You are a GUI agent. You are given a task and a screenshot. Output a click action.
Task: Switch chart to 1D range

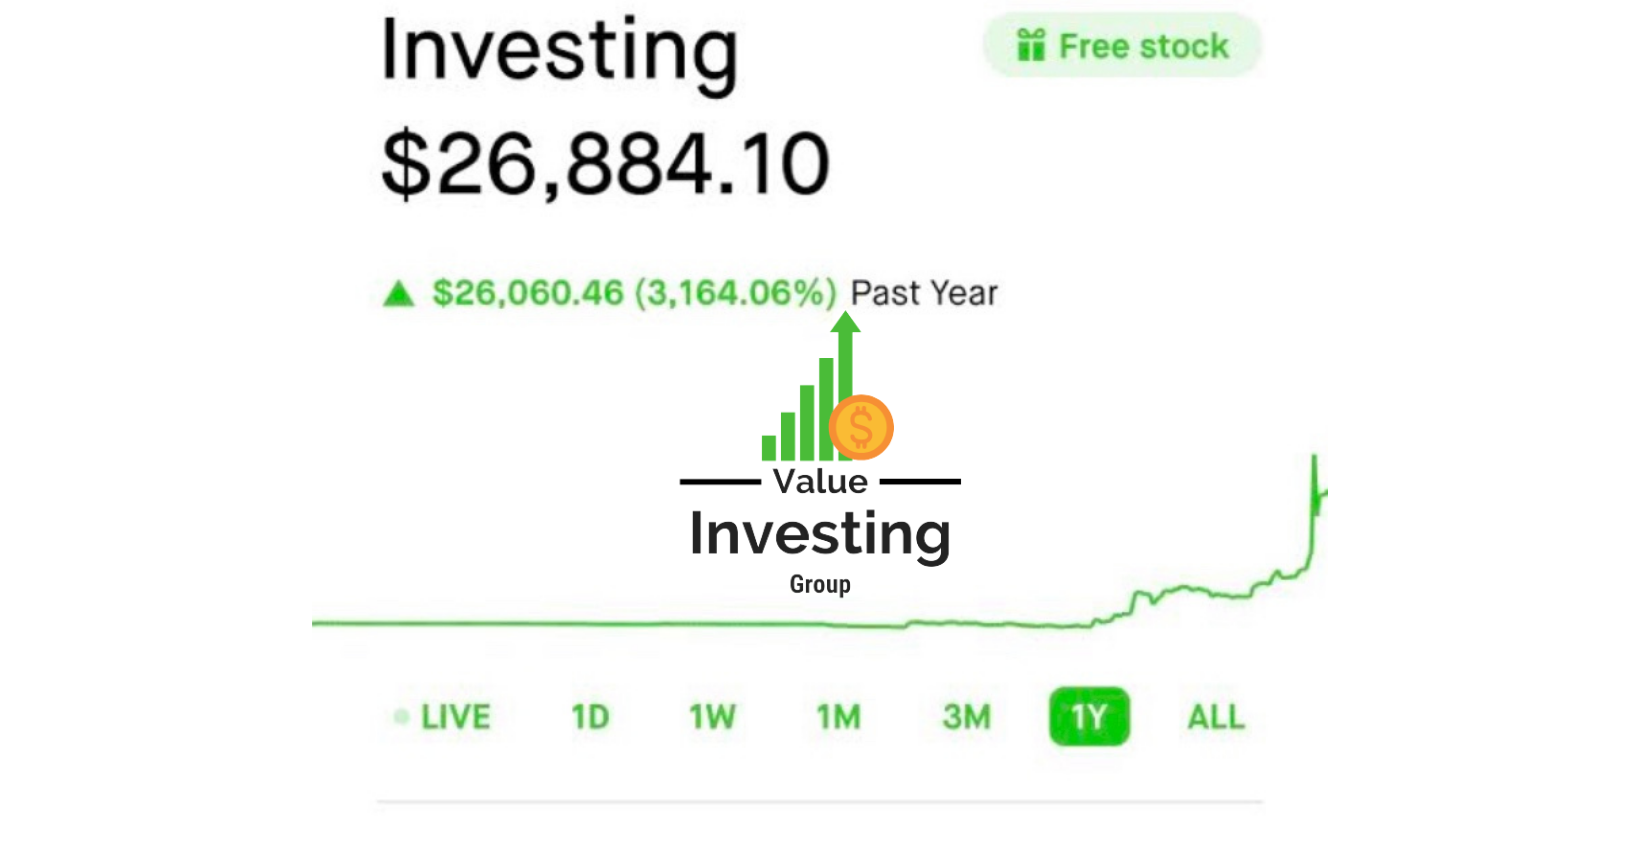point(590,717)
